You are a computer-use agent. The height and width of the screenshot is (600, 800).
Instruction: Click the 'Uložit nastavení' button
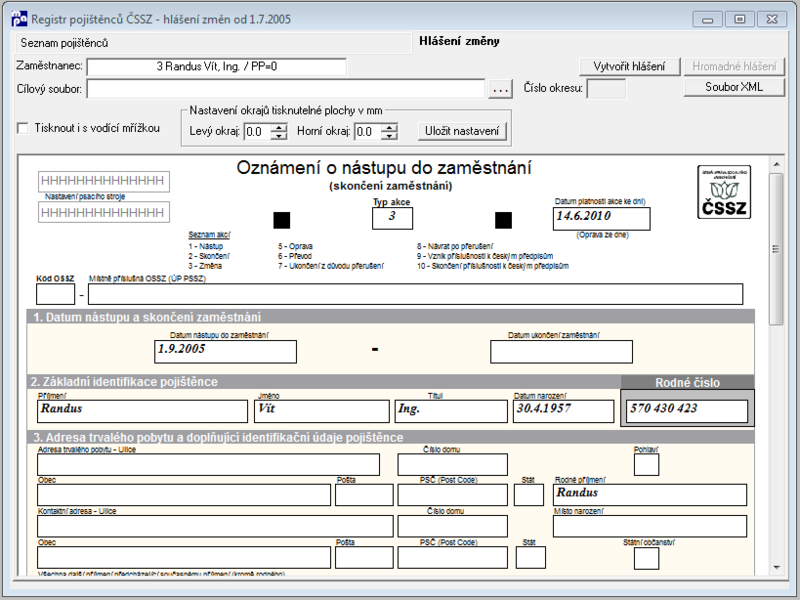click(462, 131)
